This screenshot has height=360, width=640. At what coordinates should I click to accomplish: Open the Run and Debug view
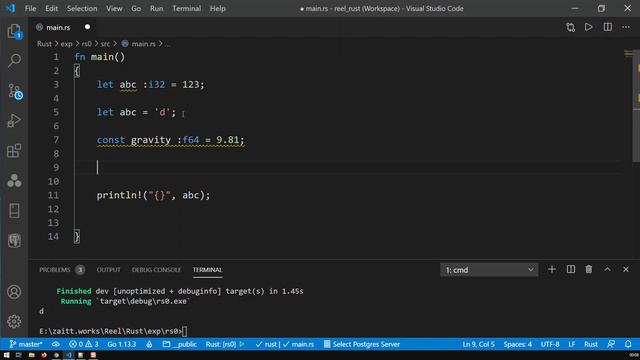[x=14, y=121]
